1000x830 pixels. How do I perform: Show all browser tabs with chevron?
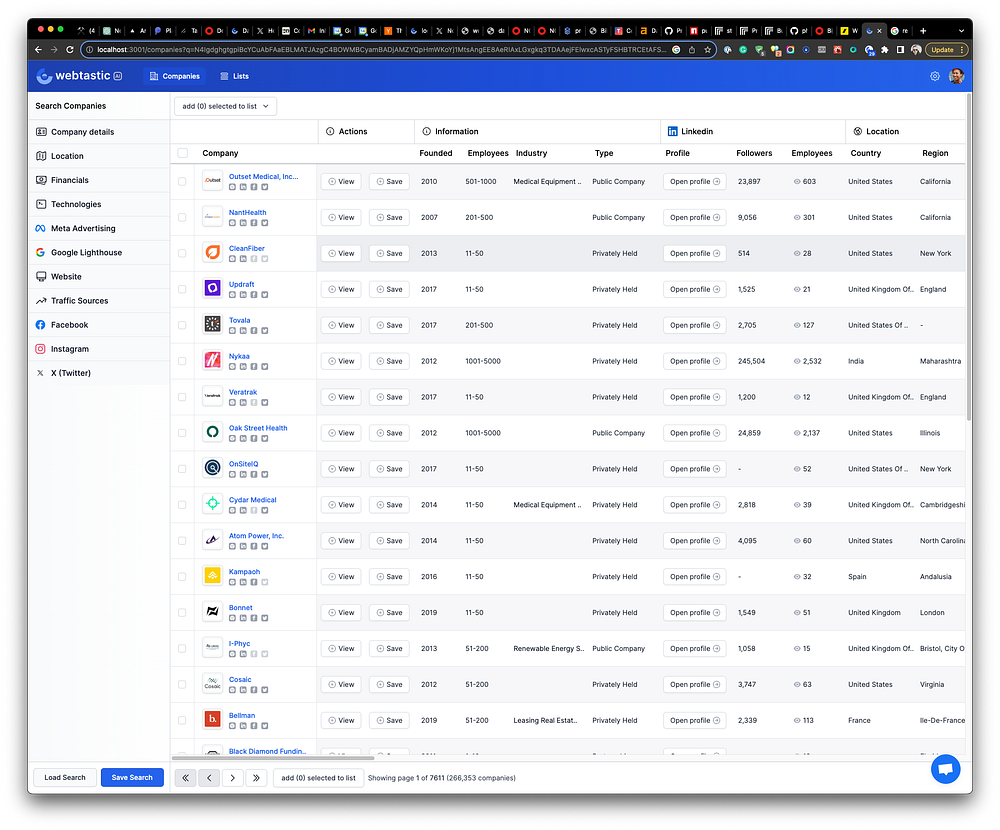click(x=961, y=31)
